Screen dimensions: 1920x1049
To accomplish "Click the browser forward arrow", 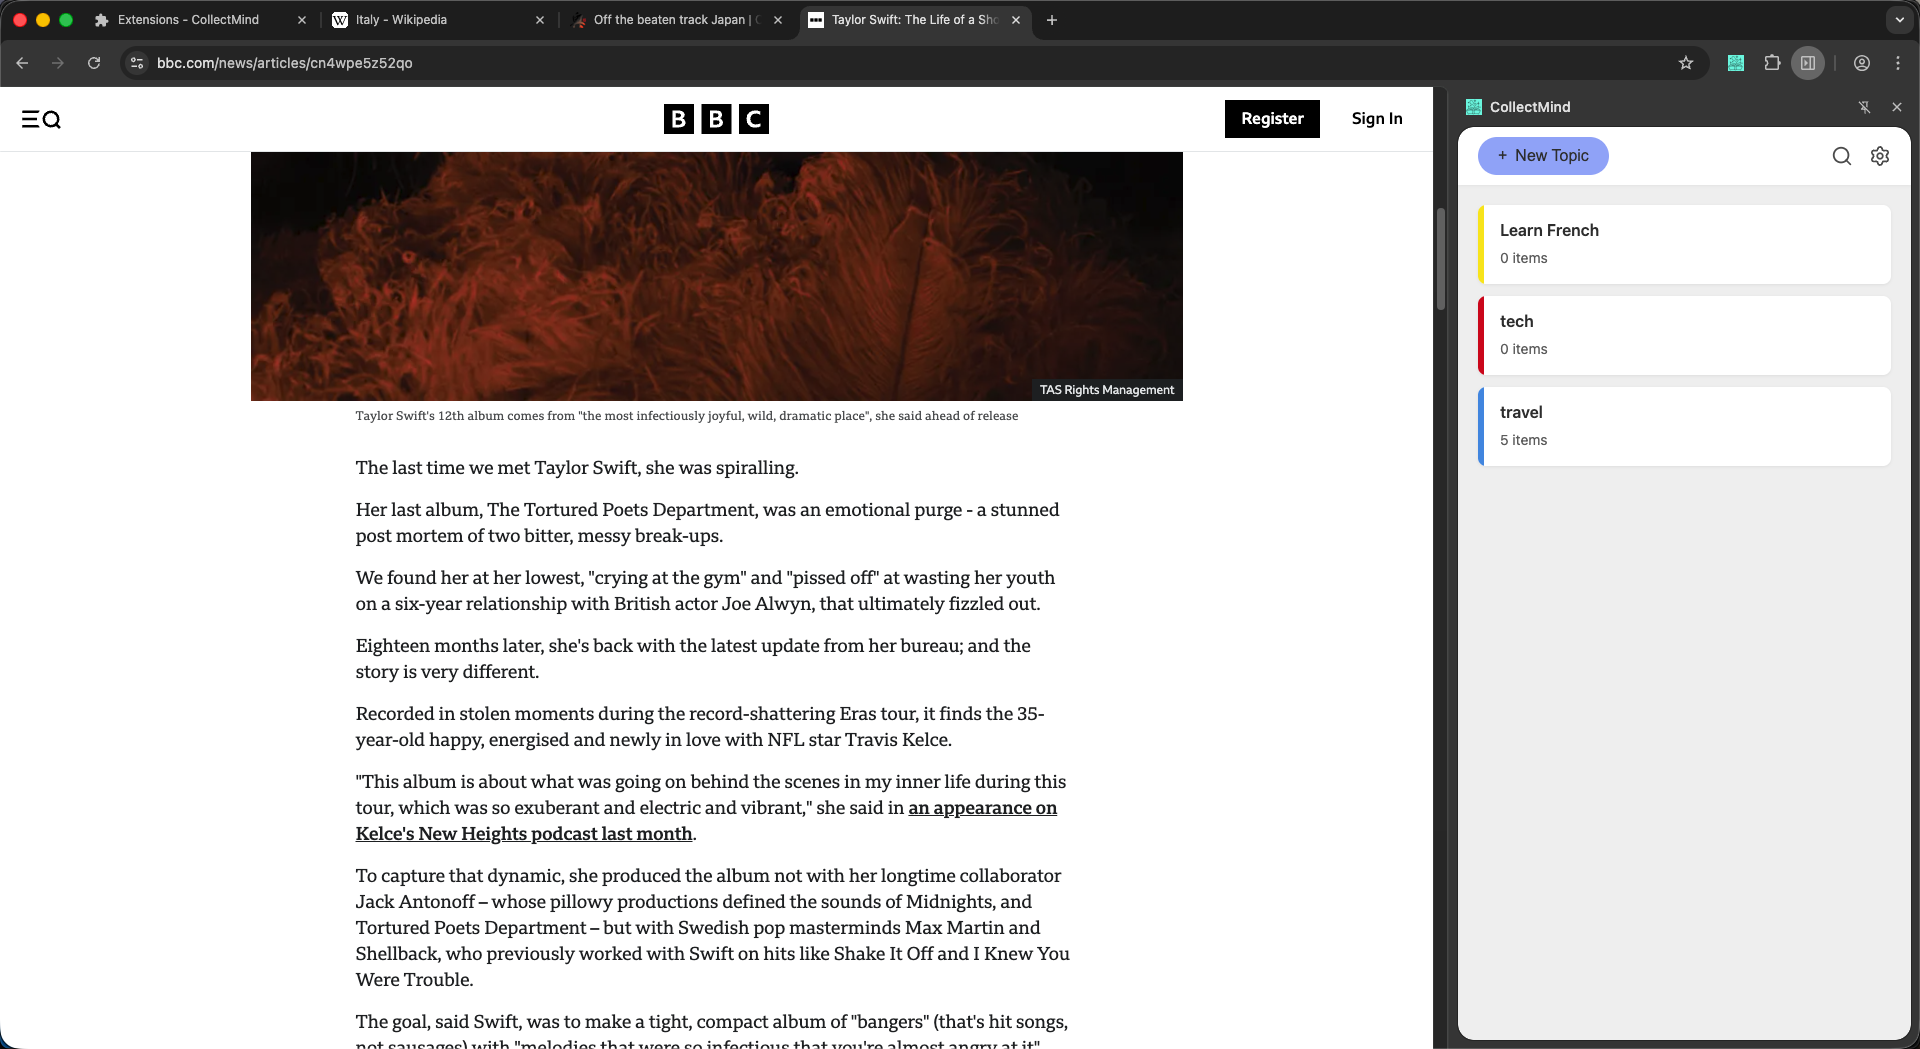I will point(58,63).
